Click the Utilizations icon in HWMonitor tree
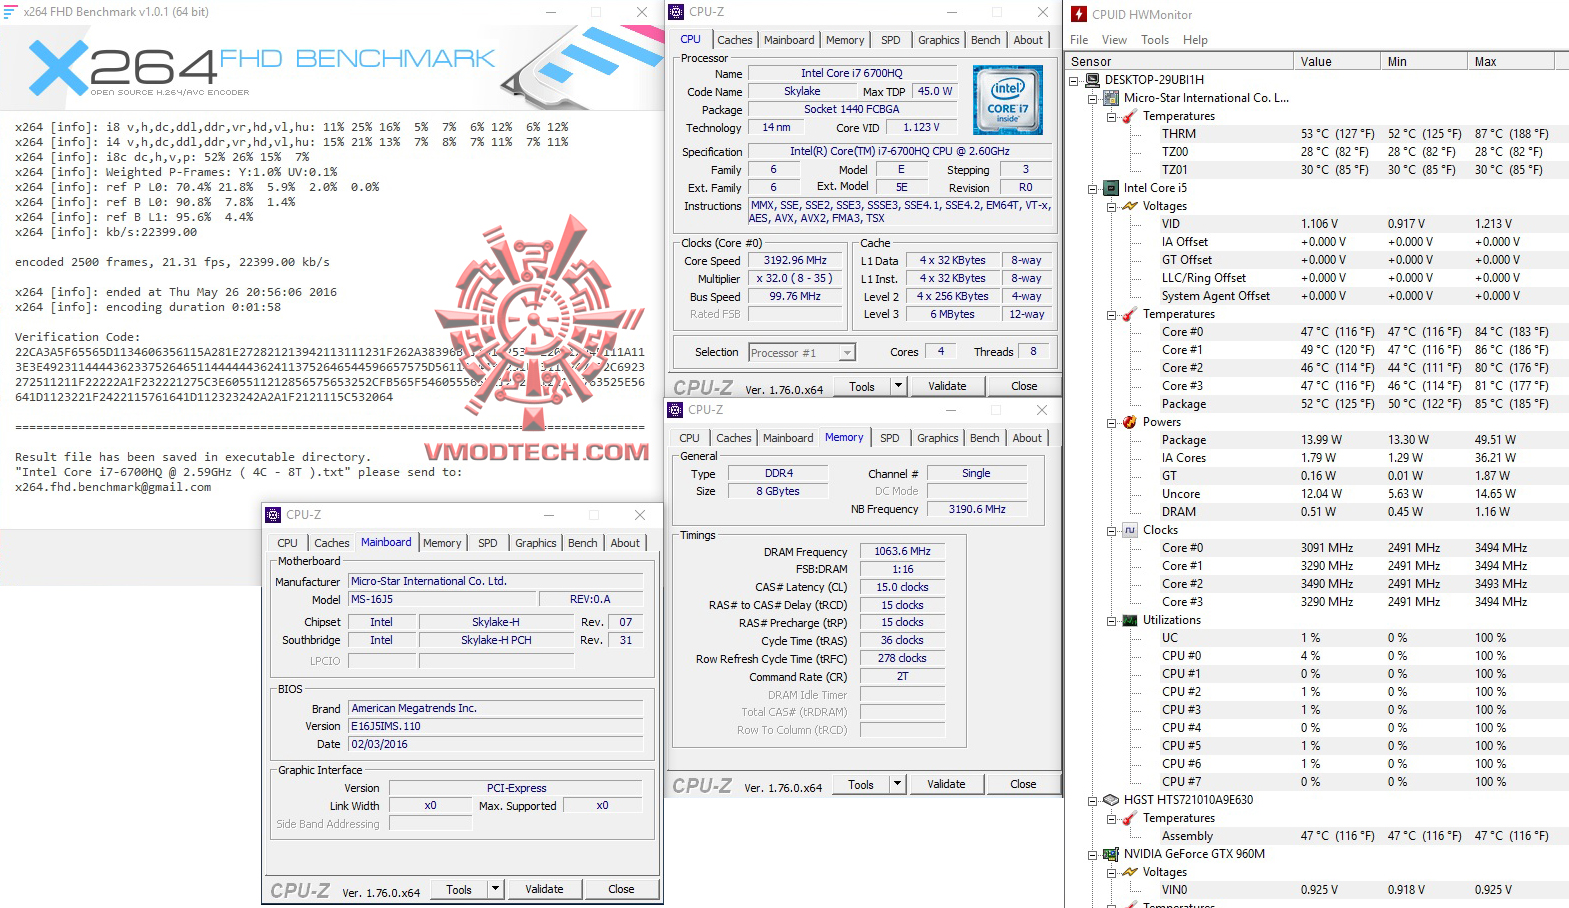This screenshot has width=1569, height=908. pyautogui.click(x=1129, y=620)
